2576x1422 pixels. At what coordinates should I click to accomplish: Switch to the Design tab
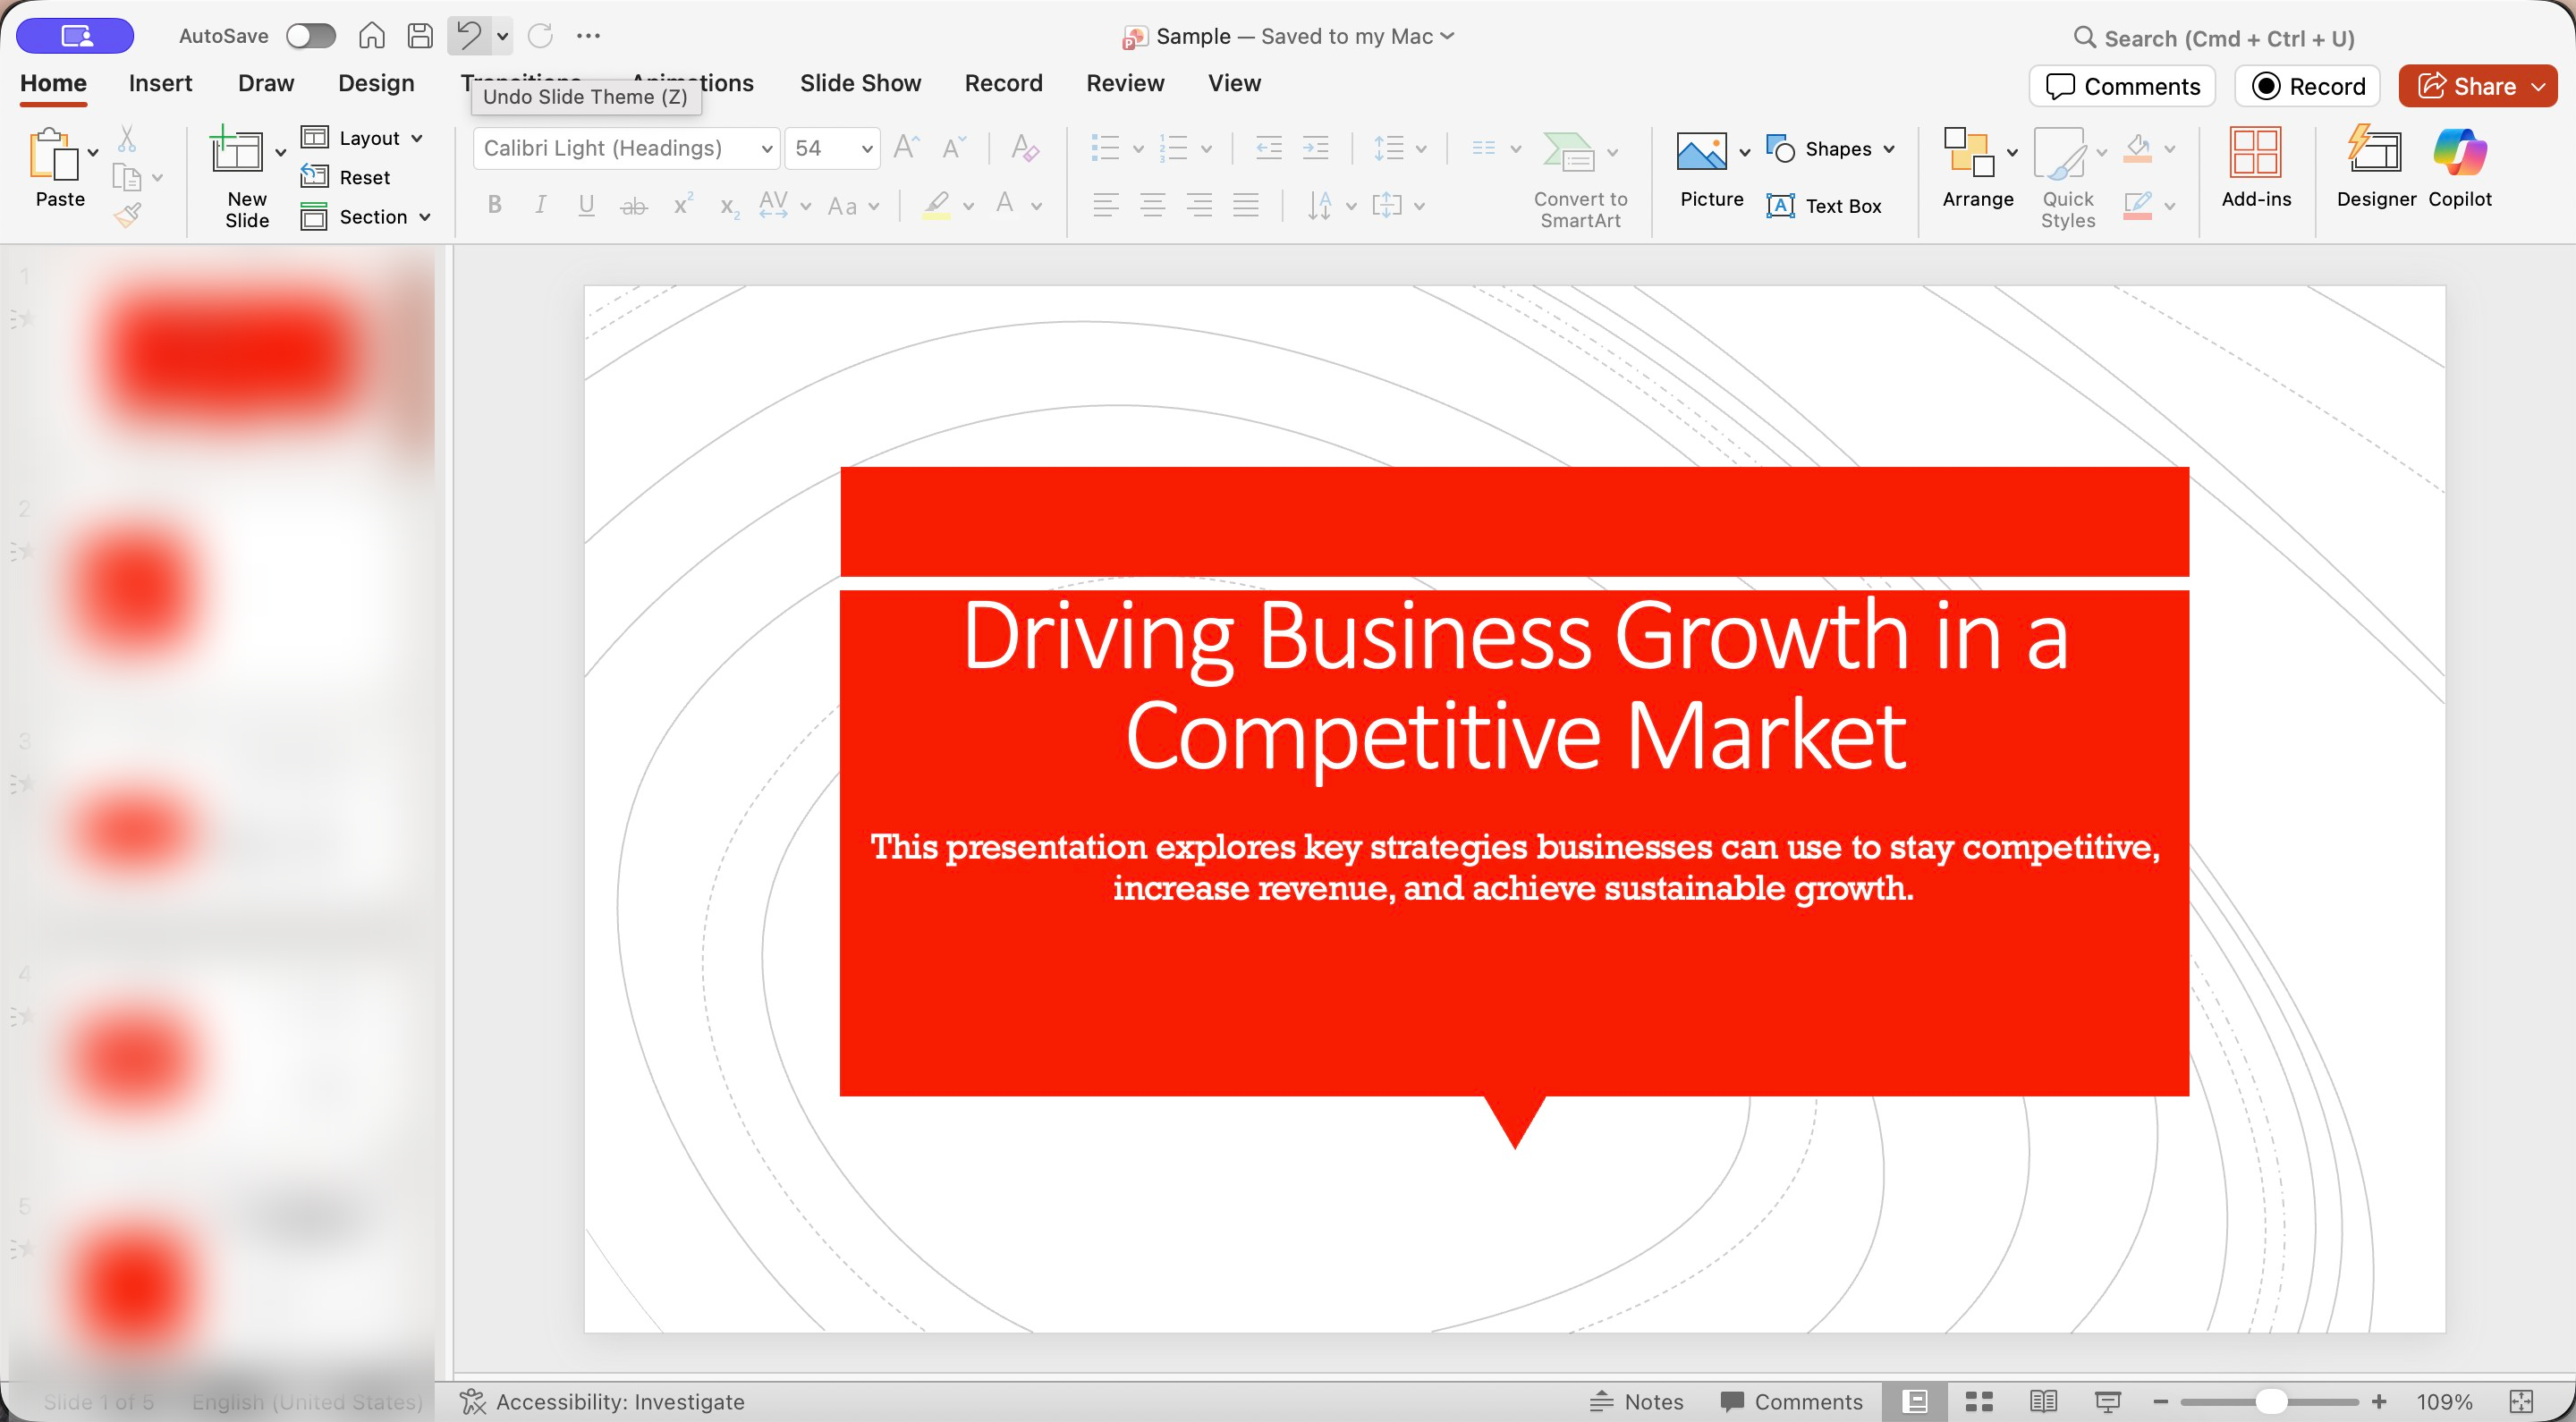point(375,83)
